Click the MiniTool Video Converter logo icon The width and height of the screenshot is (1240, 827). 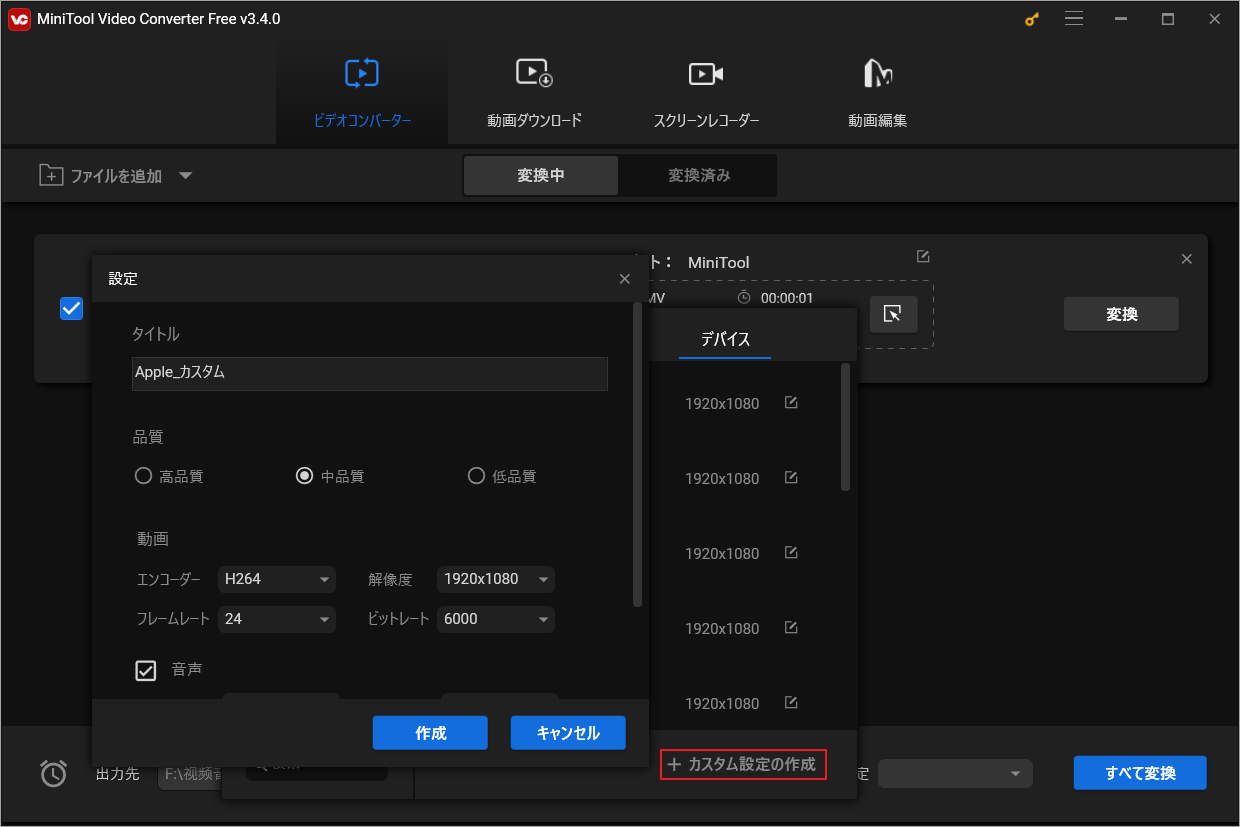(19, 19)
